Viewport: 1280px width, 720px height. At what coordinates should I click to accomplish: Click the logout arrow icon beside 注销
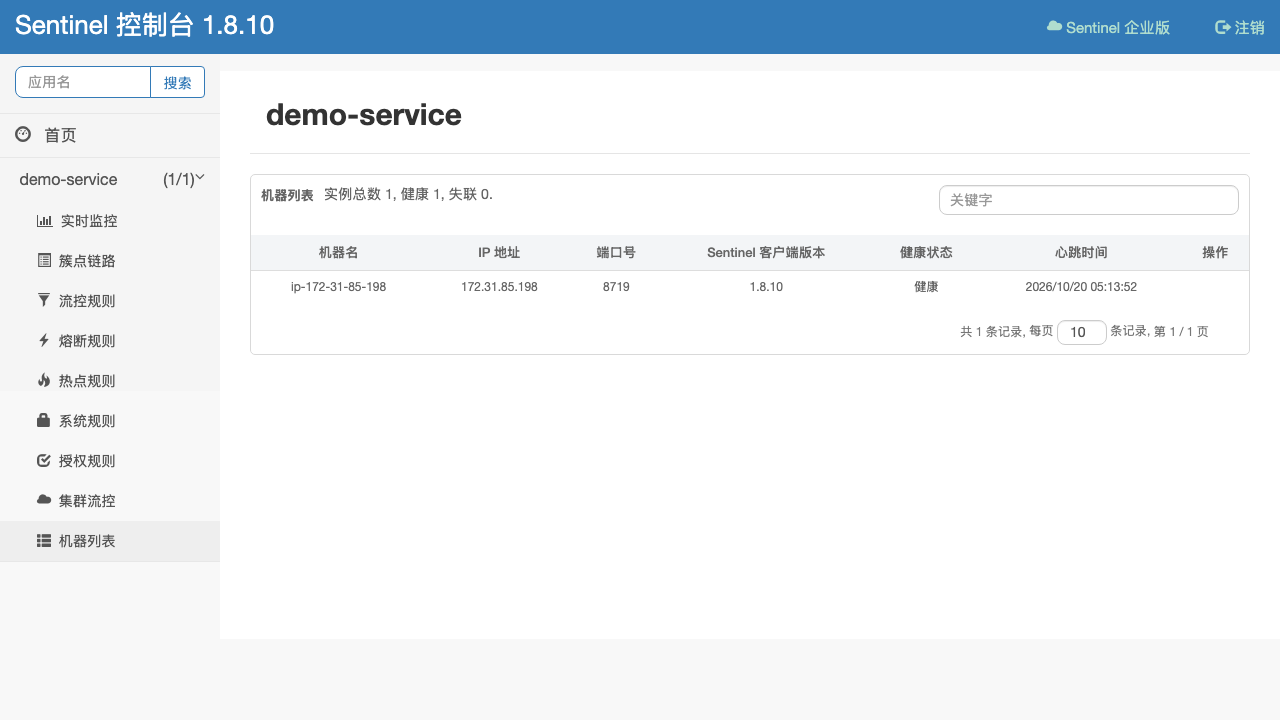(x=1222, y=27)
